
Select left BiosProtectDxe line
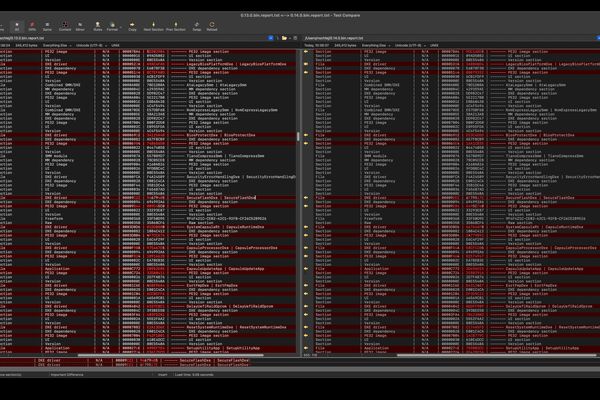click(x=148, y=135)
